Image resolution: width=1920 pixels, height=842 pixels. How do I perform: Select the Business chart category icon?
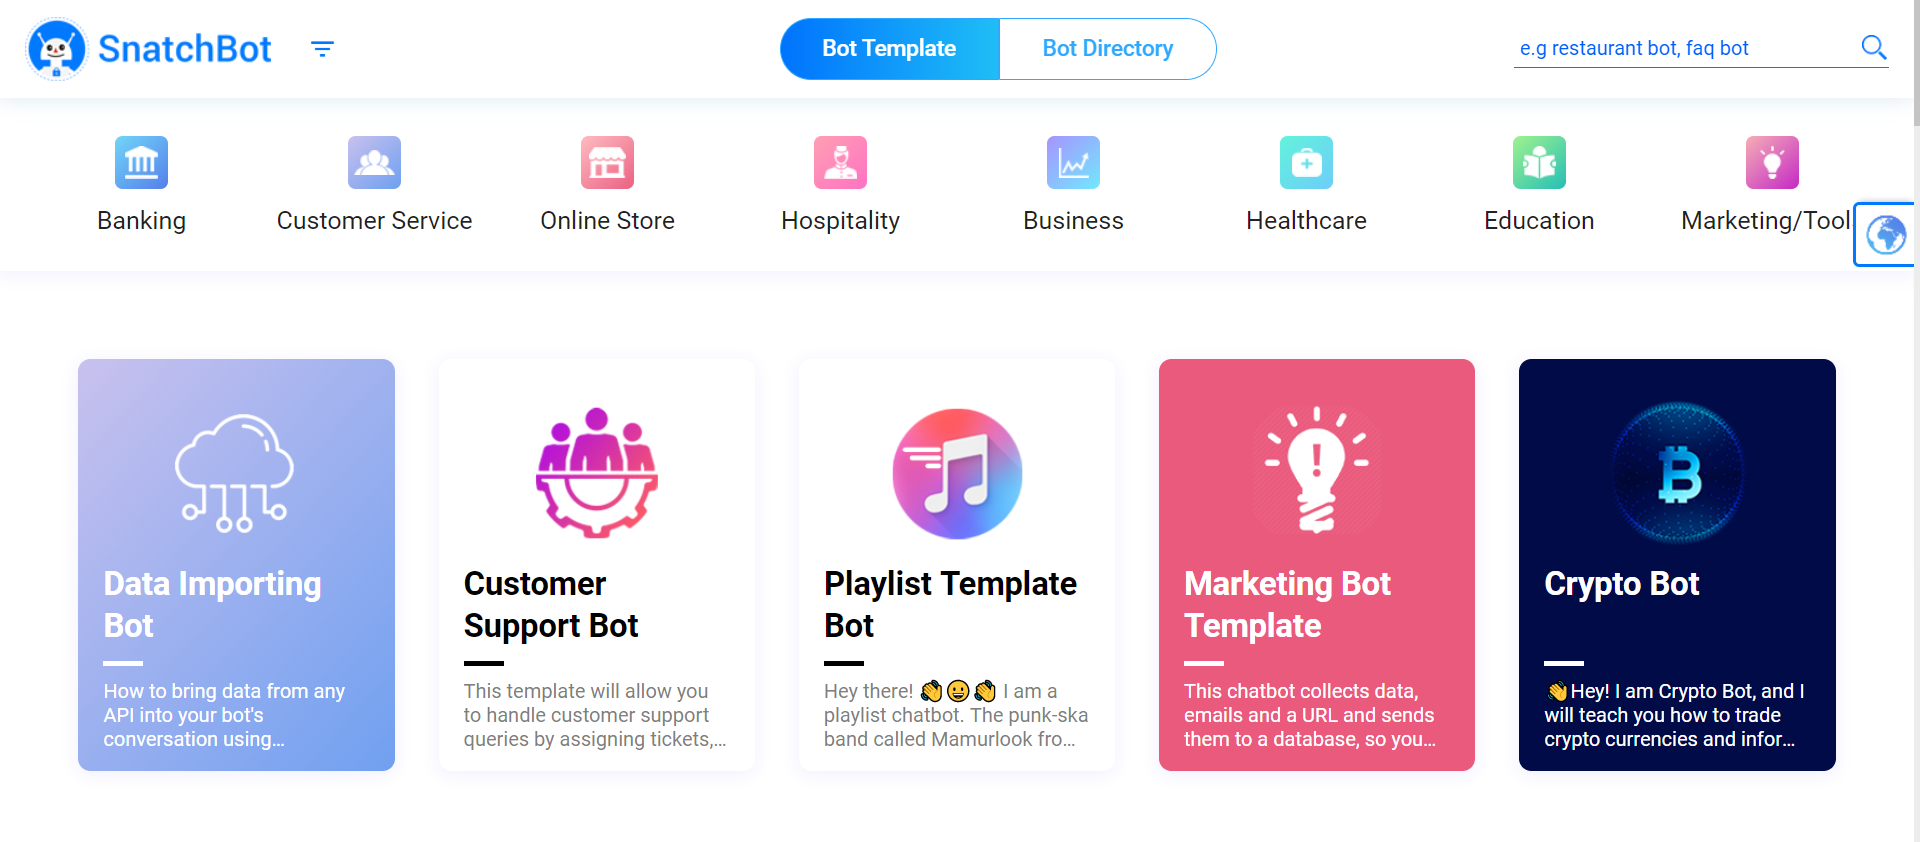(x=1073, y=162)
